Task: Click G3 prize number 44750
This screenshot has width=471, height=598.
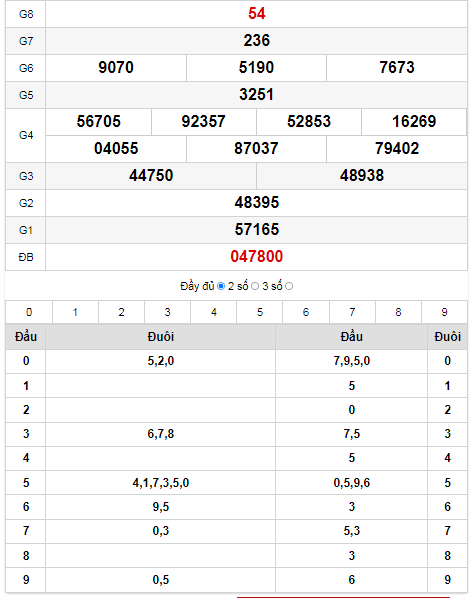Action: [151, 175]
